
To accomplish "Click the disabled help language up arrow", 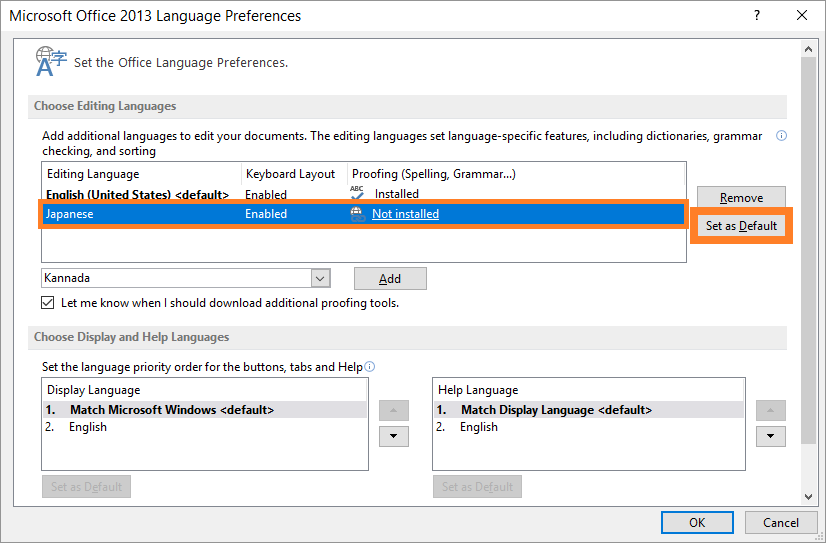I will click(x=771, y=410).
